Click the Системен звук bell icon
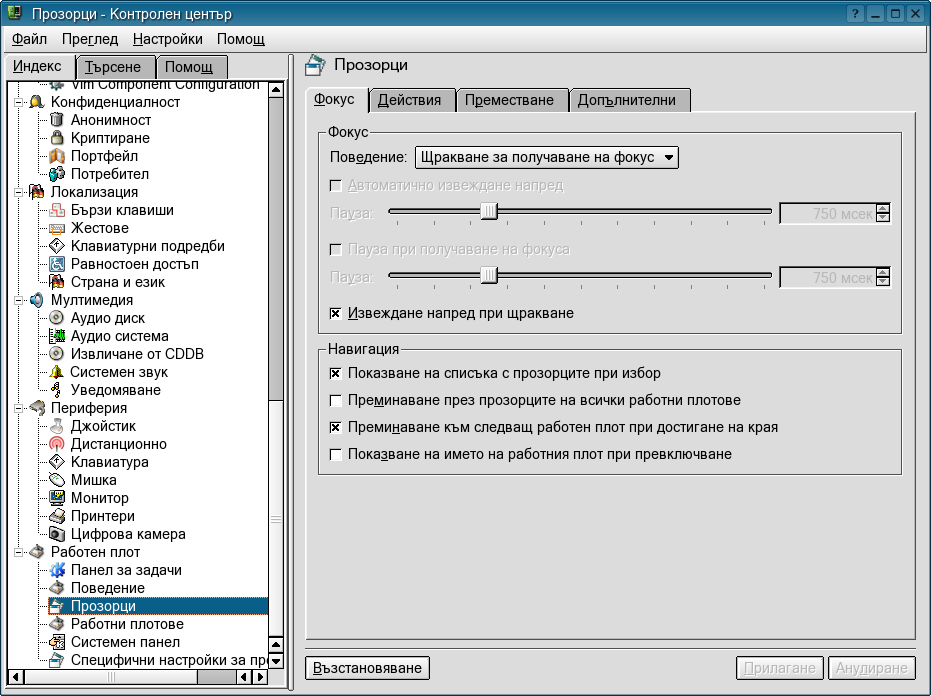The height and width of the screenshot is (696, 931). click(57, 372)
